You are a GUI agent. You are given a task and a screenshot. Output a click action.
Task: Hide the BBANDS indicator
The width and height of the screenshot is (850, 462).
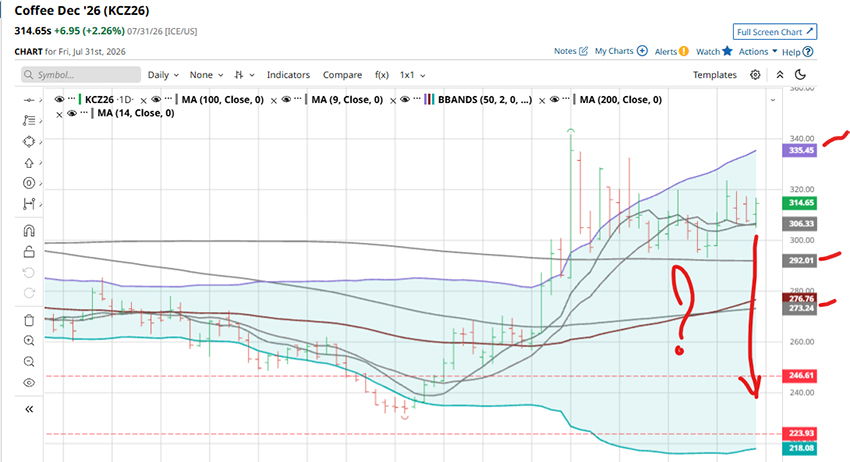(405, 99)
